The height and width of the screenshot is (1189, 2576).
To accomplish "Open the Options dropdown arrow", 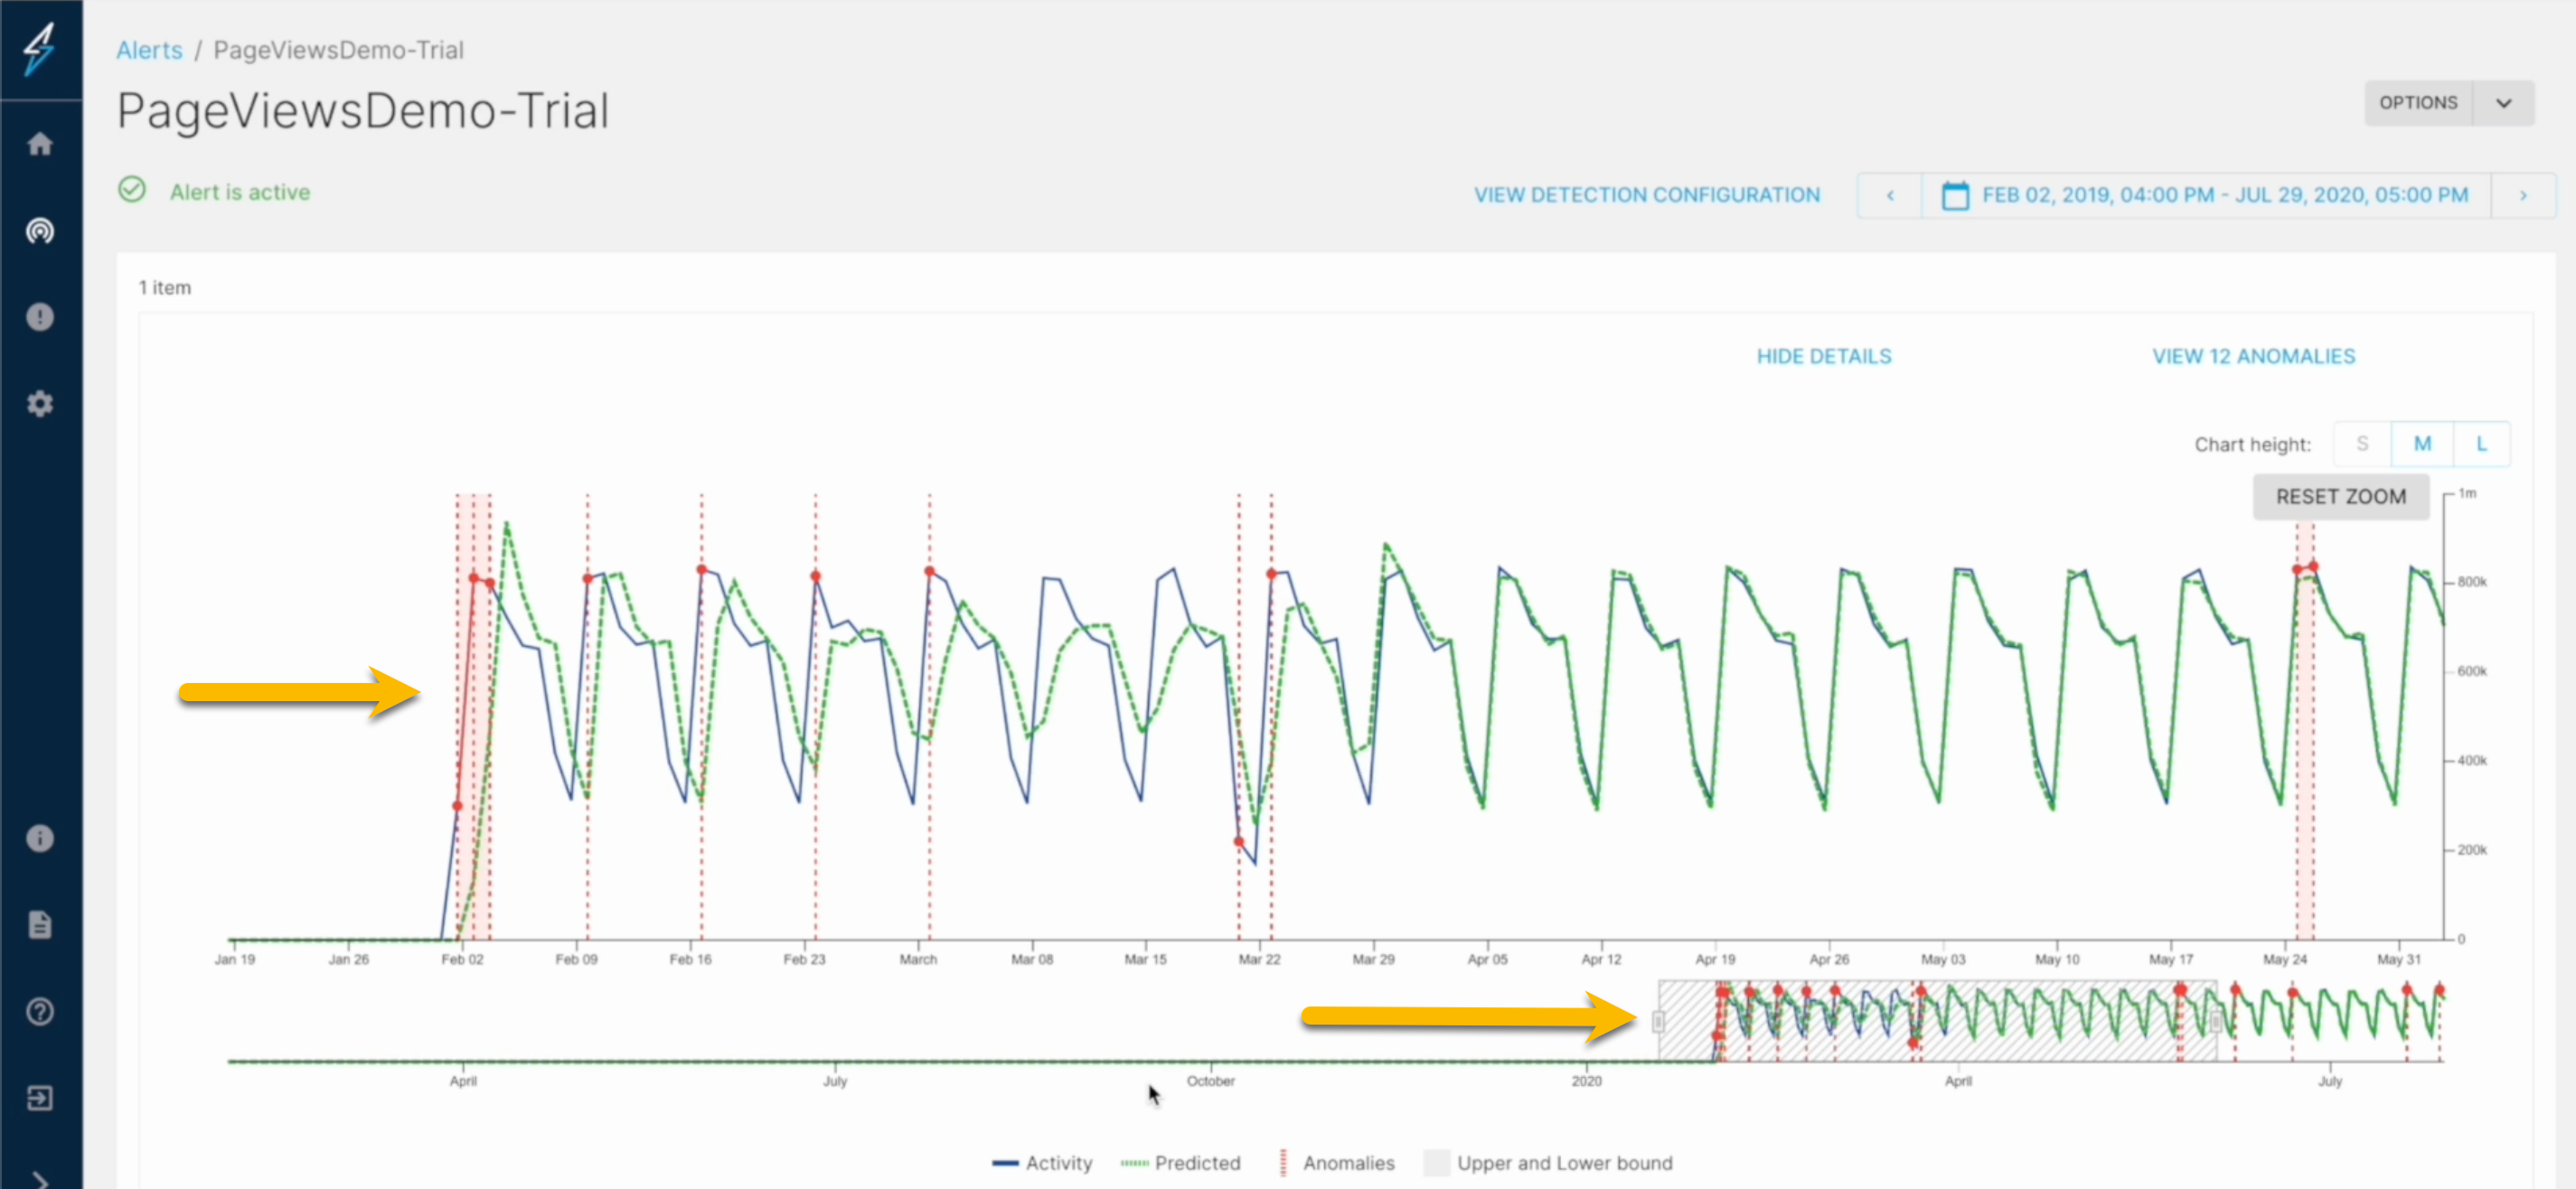I will tap(2503, 103).
